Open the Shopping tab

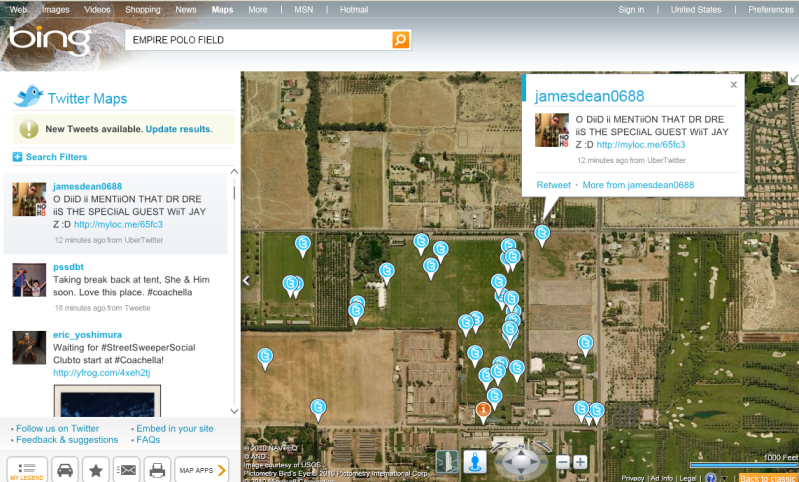tap(143, 9)
